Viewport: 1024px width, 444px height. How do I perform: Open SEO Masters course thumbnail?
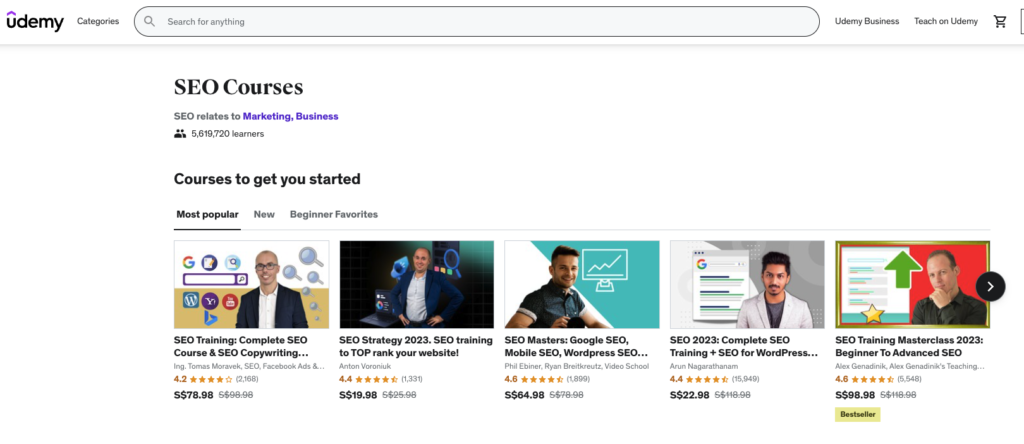coord(582,284)
